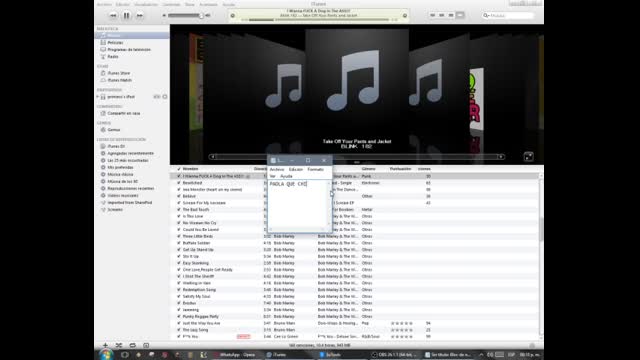Open Música library in sidebar
640x360 pixels.
tap(132, 36)
